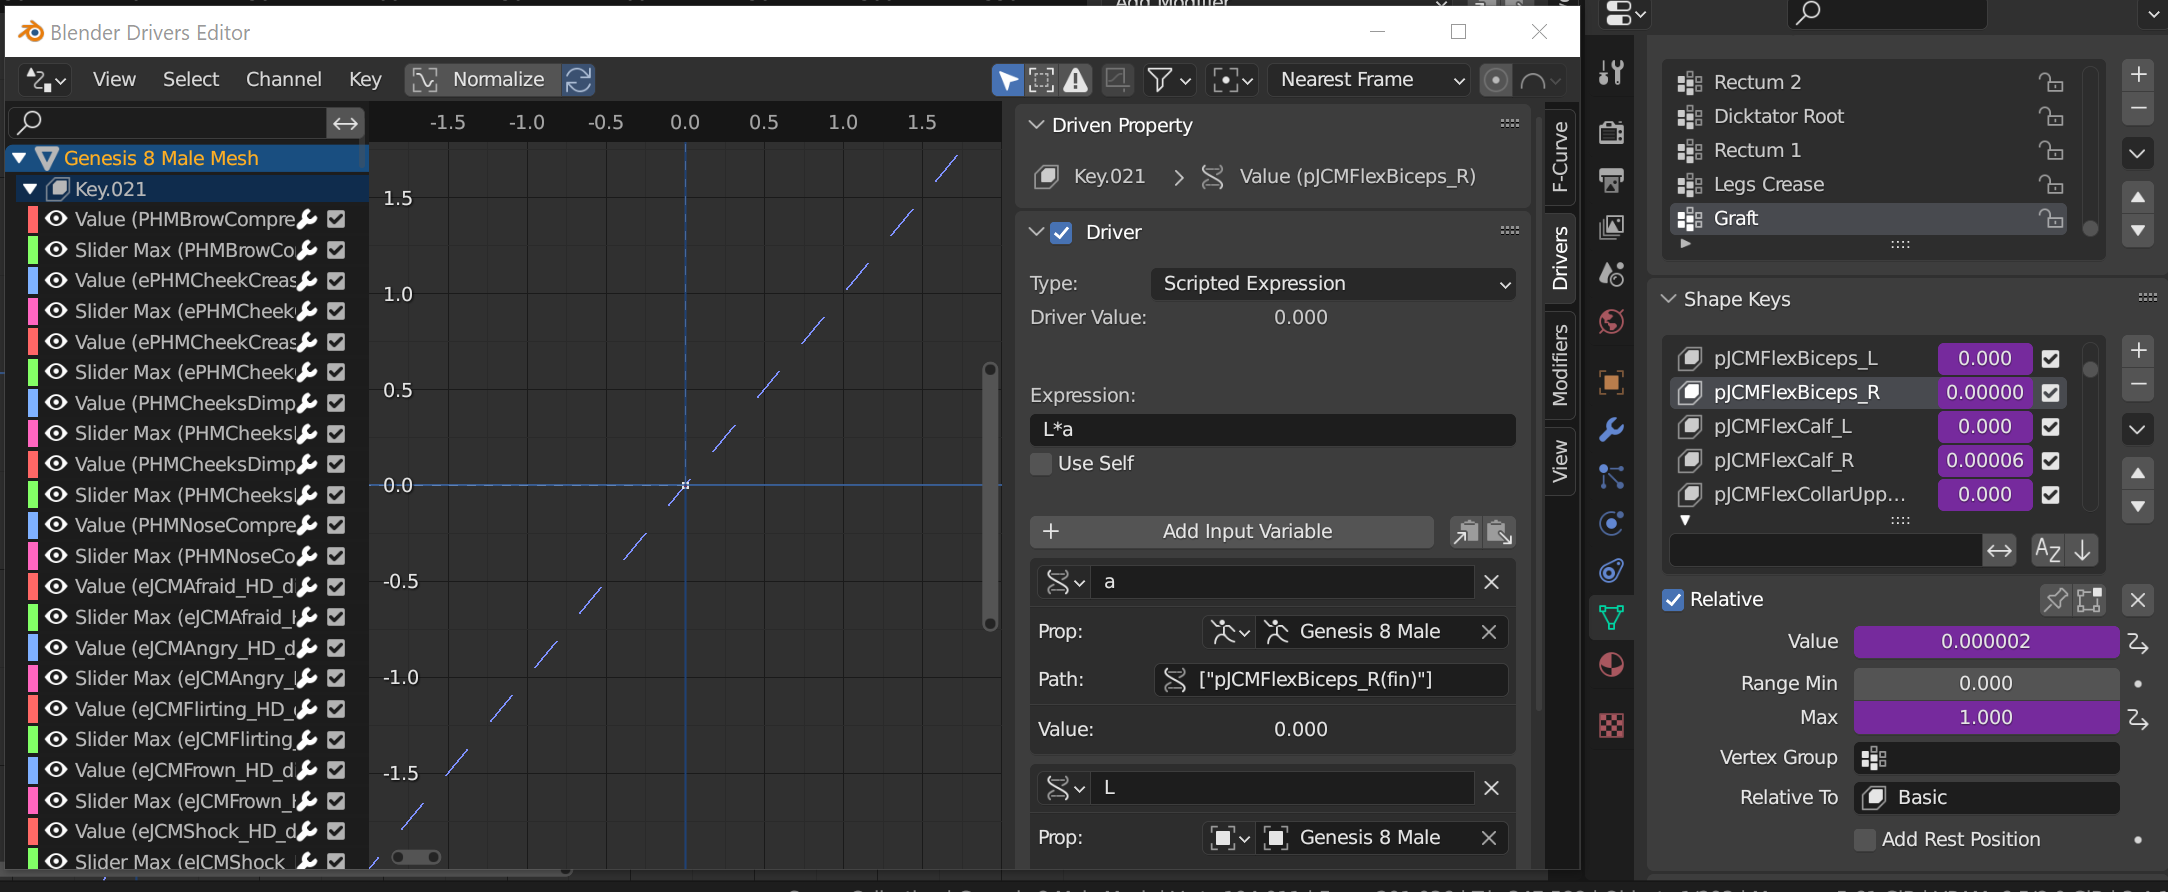The image size is (2168, 892).
Task: Remove the input variable 'a'
Action: pos(1491,582)
